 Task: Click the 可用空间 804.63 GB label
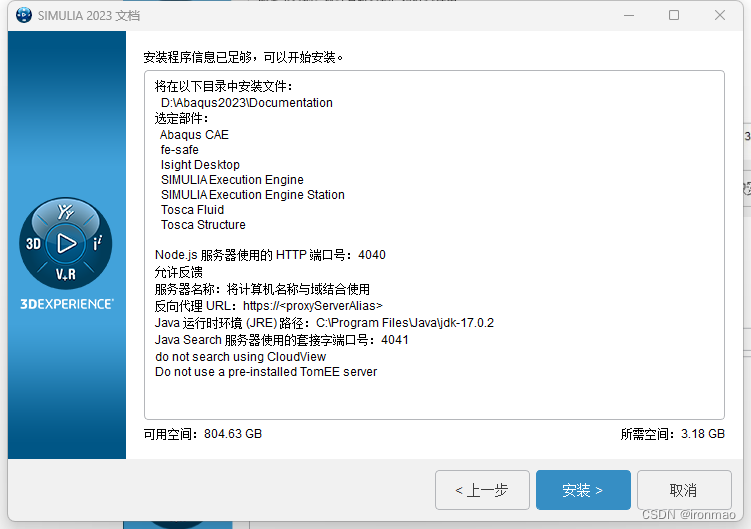tap(203, 434)
